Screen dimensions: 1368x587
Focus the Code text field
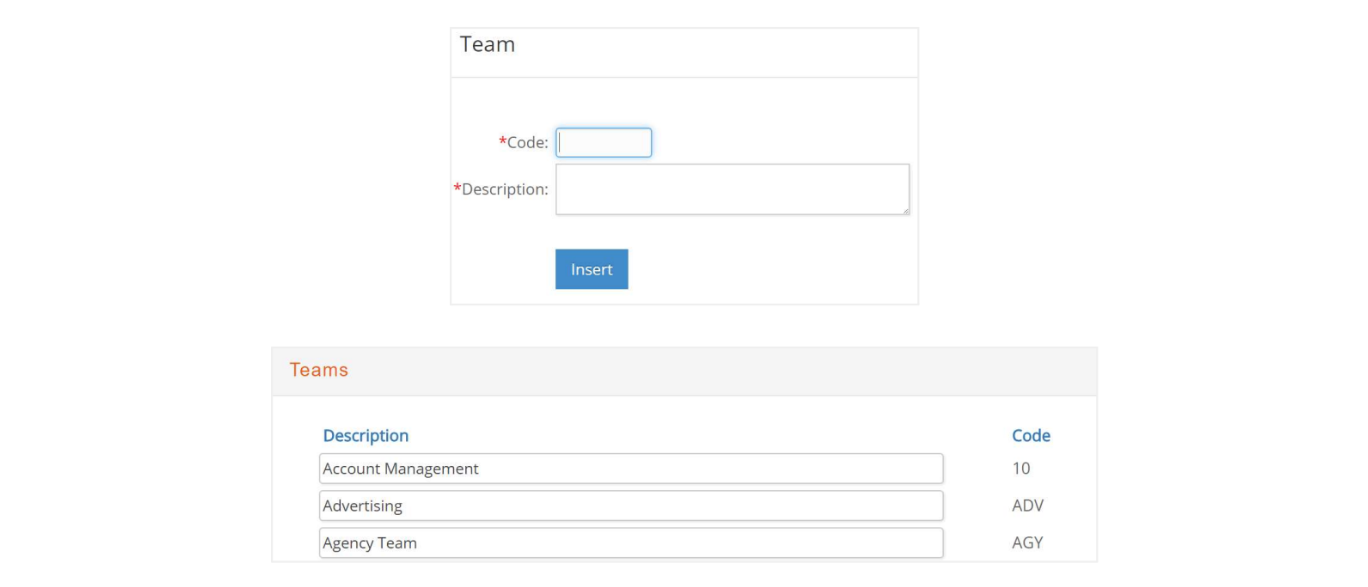click(603, 143)
